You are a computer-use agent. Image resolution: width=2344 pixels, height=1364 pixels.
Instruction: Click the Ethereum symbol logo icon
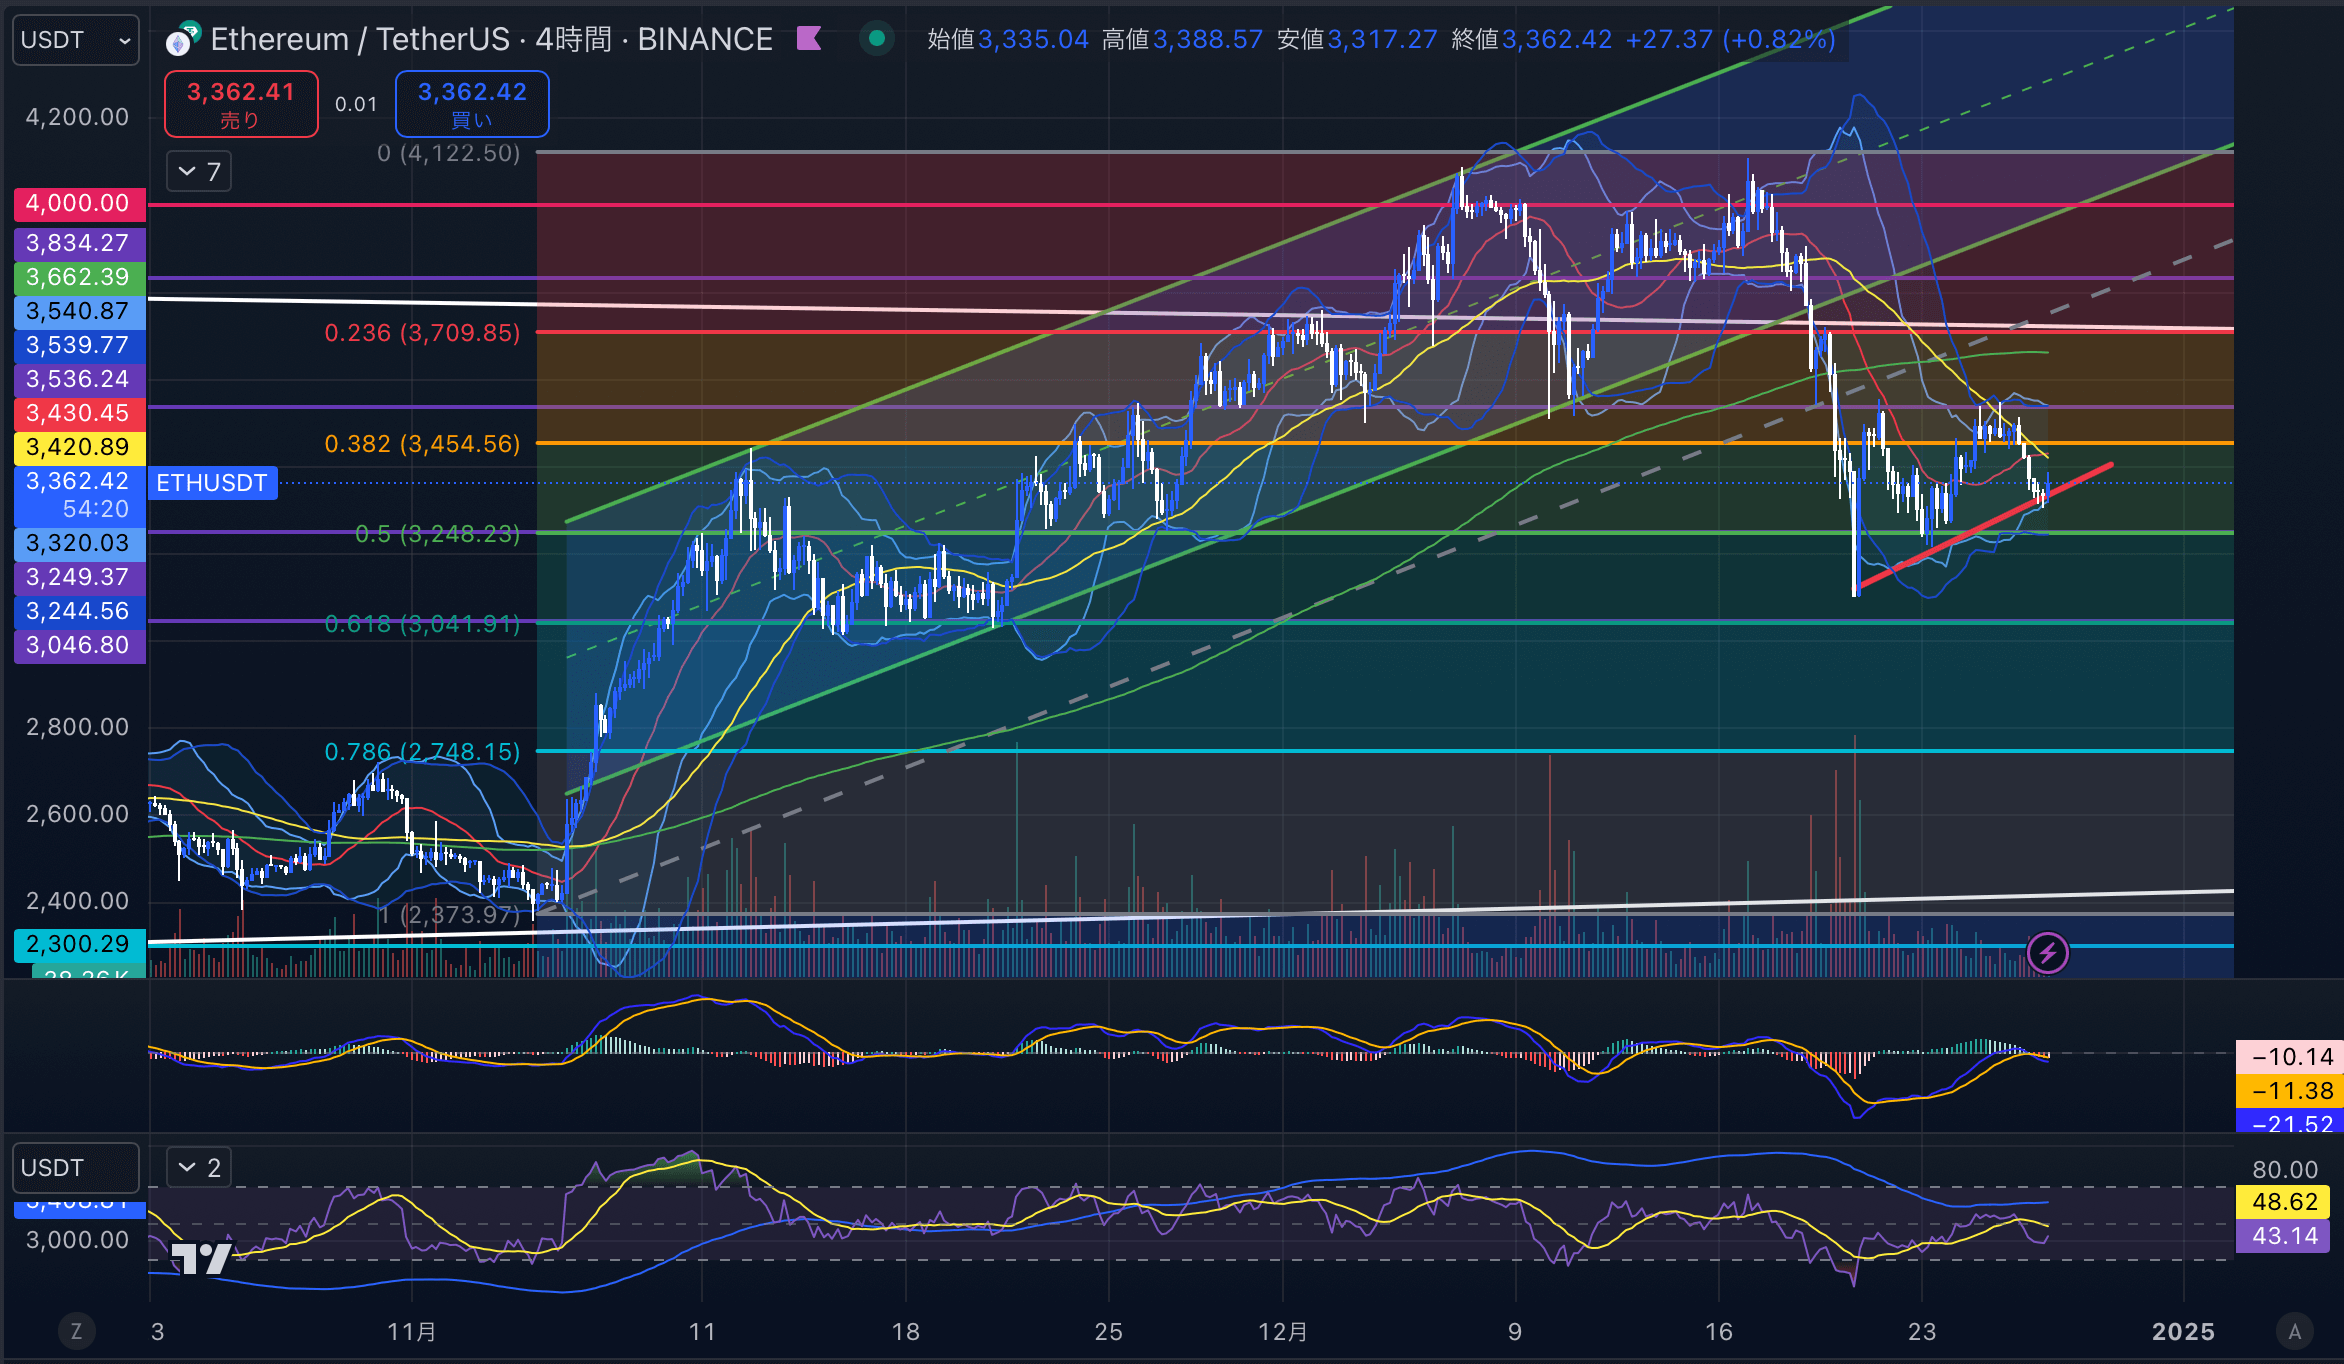pos(182,40)
